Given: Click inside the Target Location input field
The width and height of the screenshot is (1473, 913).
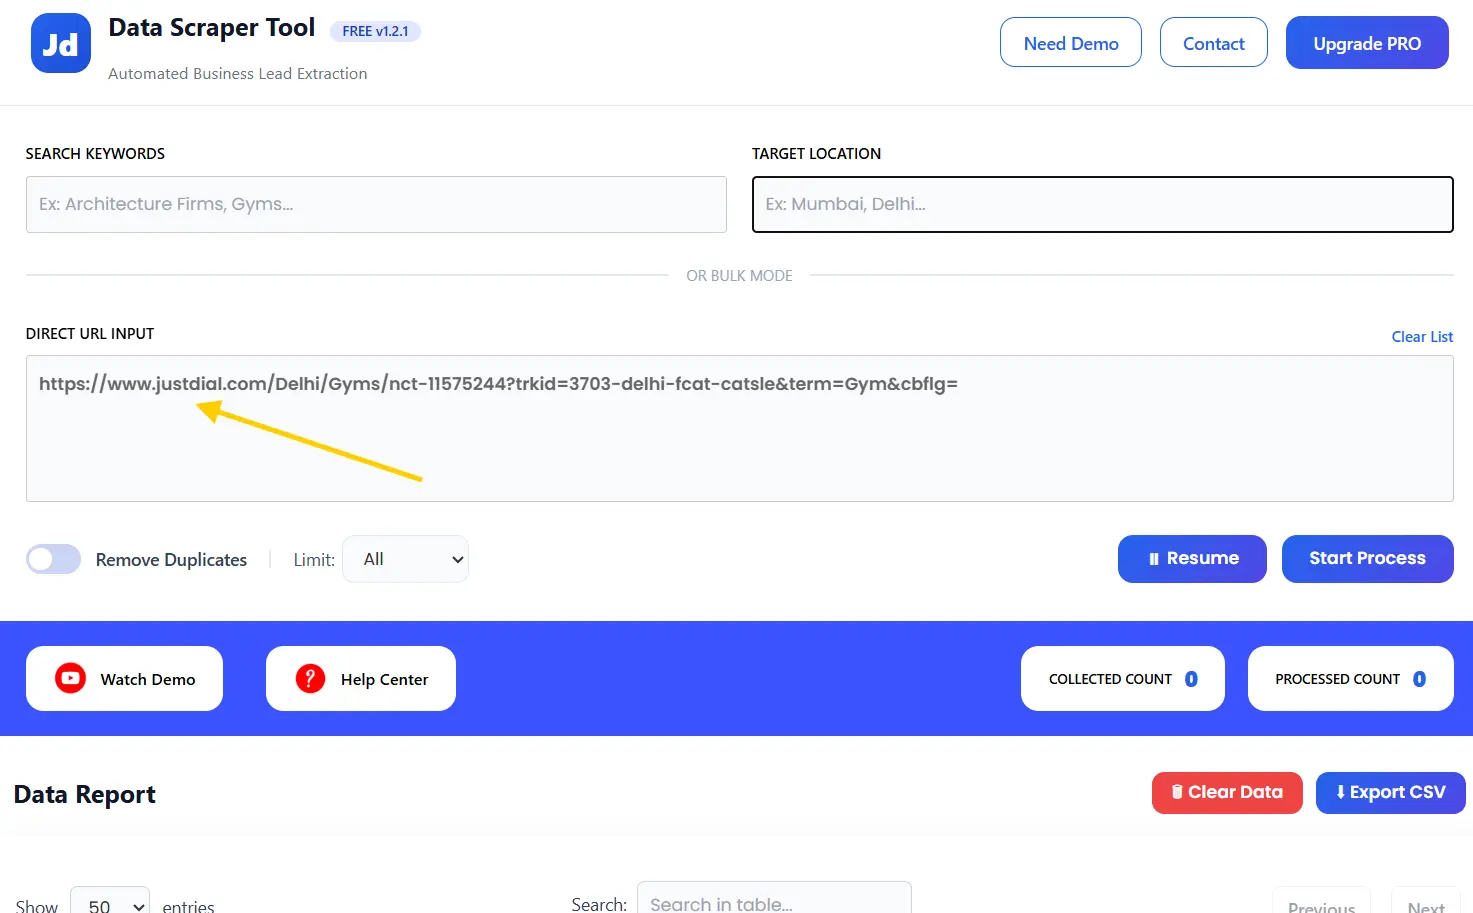Looking at the screenshot, I should 1101,204.
